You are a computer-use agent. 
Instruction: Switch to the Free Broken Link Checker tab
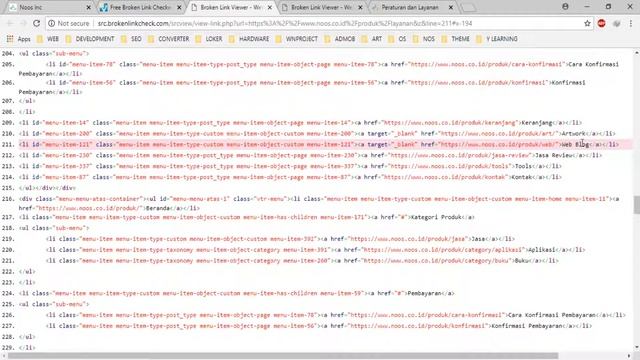pyautogui.click(x=139, y=7)
